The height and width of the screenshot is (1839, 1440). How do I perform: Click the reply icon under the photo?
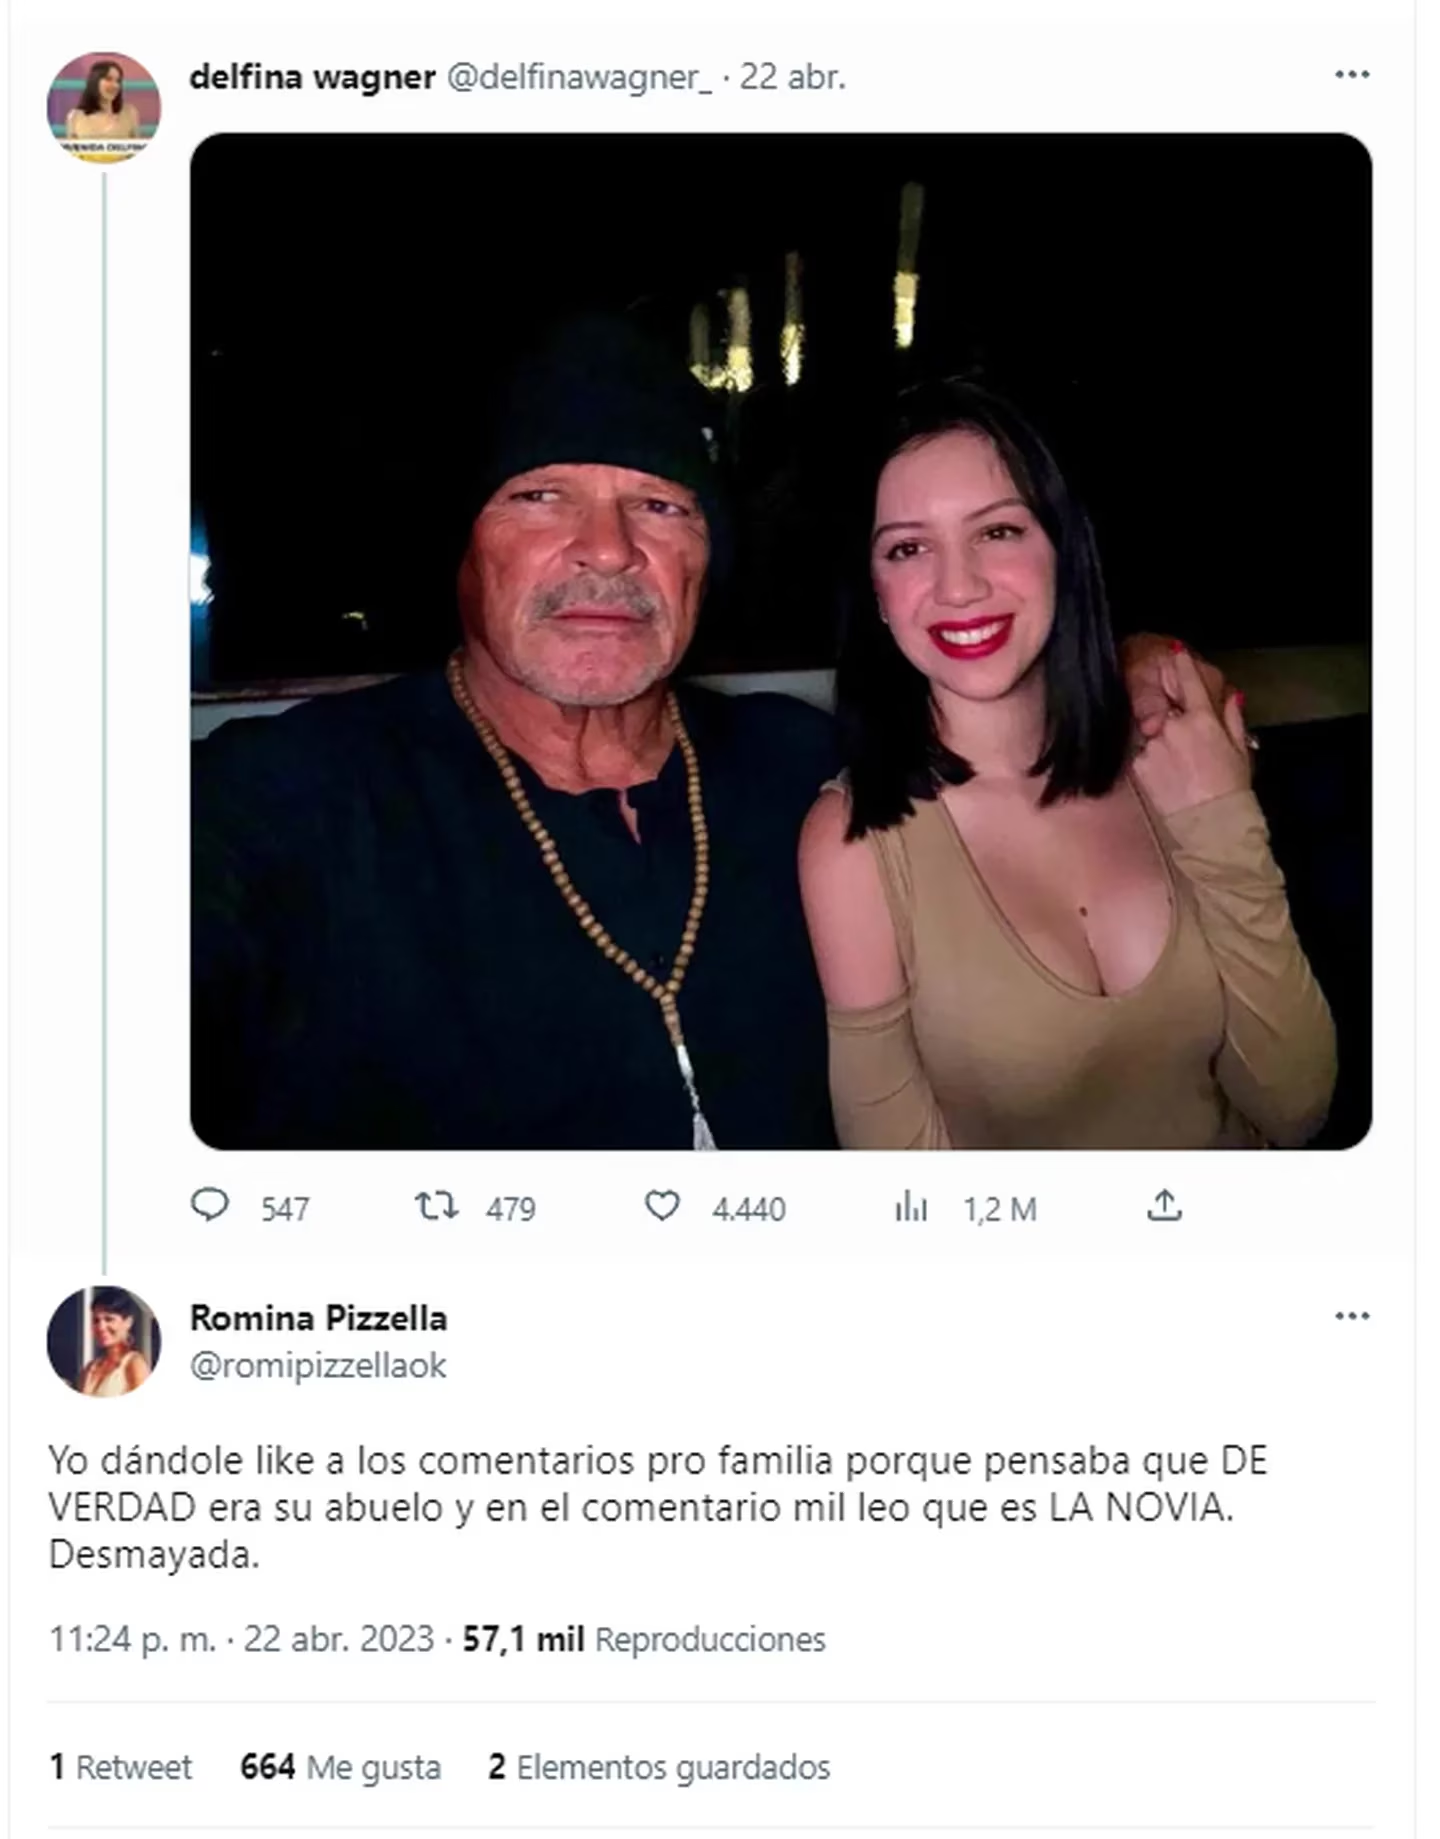tap(210, 1205)
